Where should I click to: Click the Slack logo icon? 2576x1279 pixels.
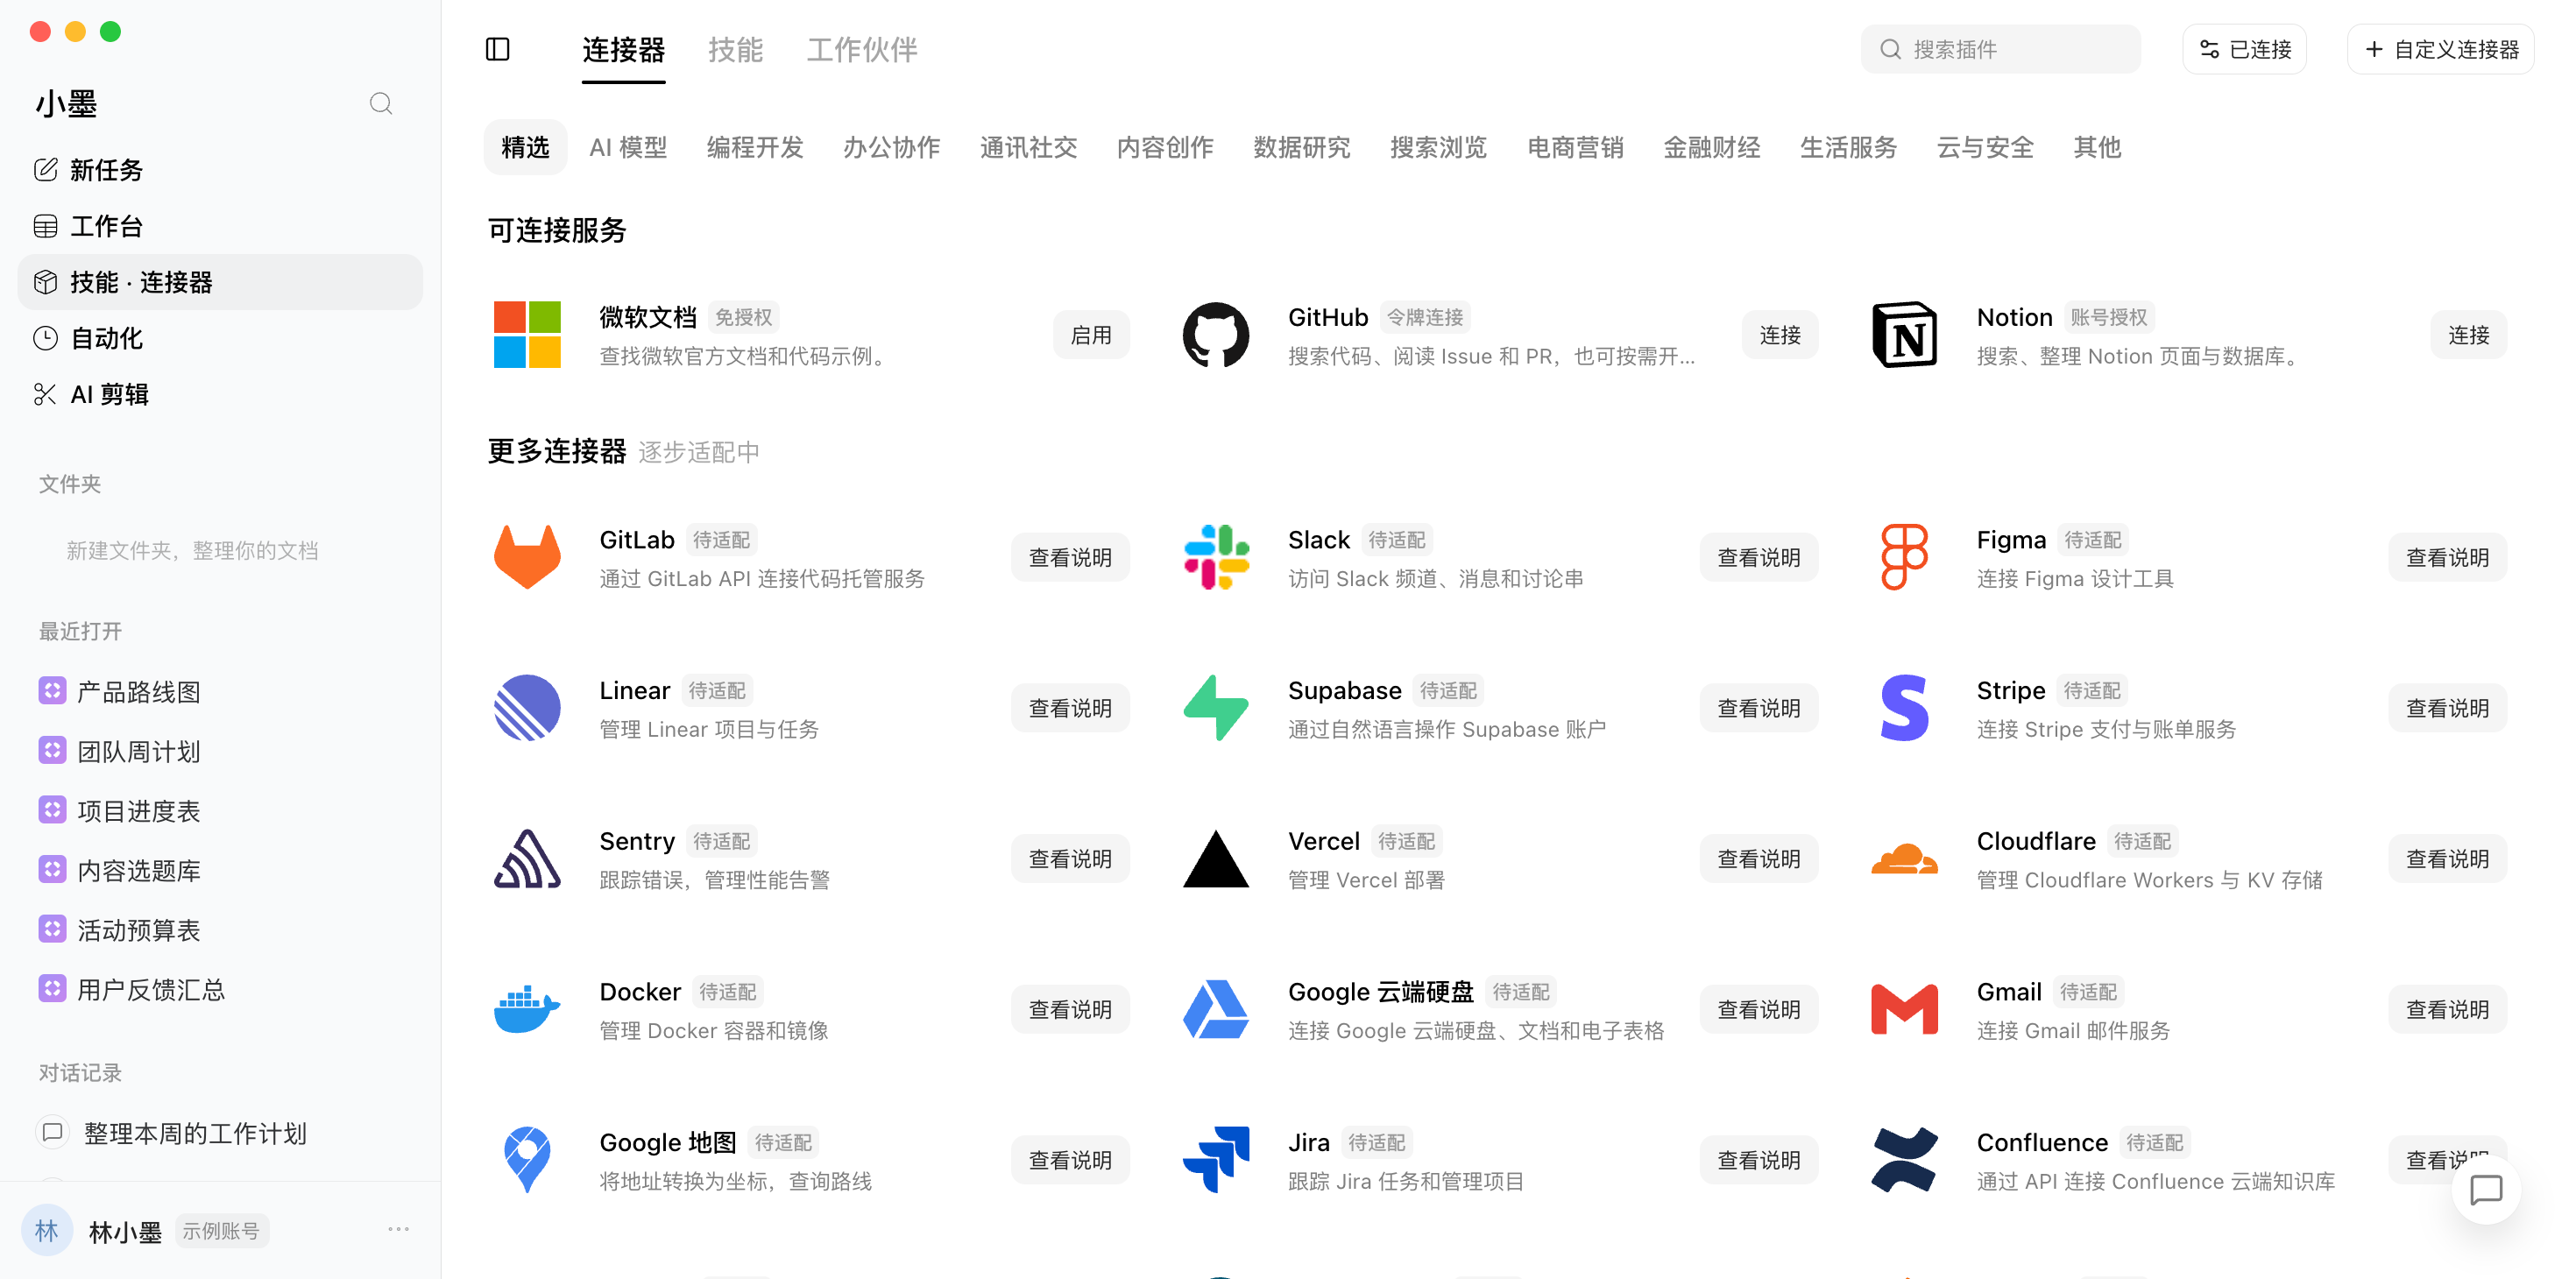click(x=1215, y=557)
